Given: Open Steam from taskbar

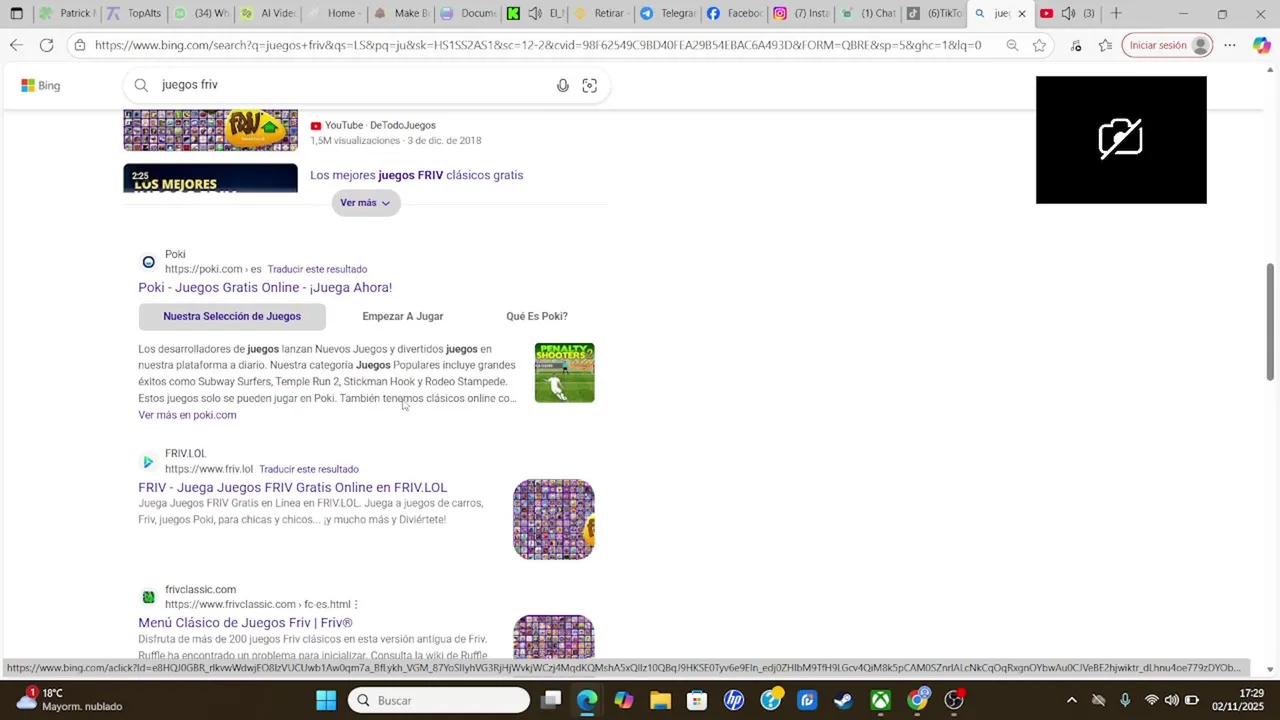Looking at the screenshot, I should (x=844, y=700).
